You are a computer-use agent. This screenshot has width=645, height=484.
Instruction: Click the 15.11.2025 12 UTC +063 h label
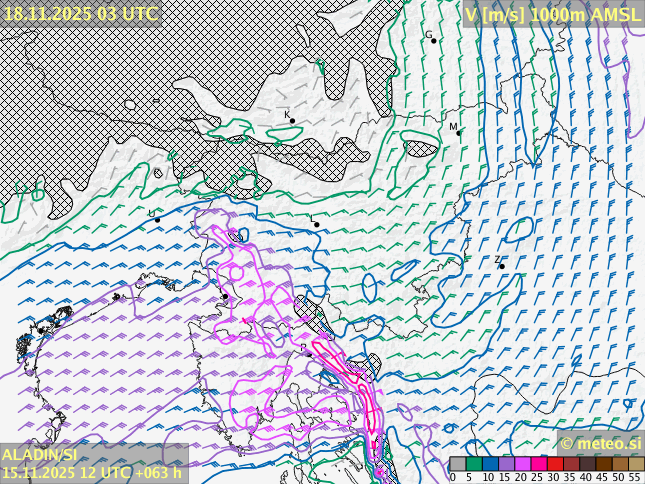coord(92,472)
